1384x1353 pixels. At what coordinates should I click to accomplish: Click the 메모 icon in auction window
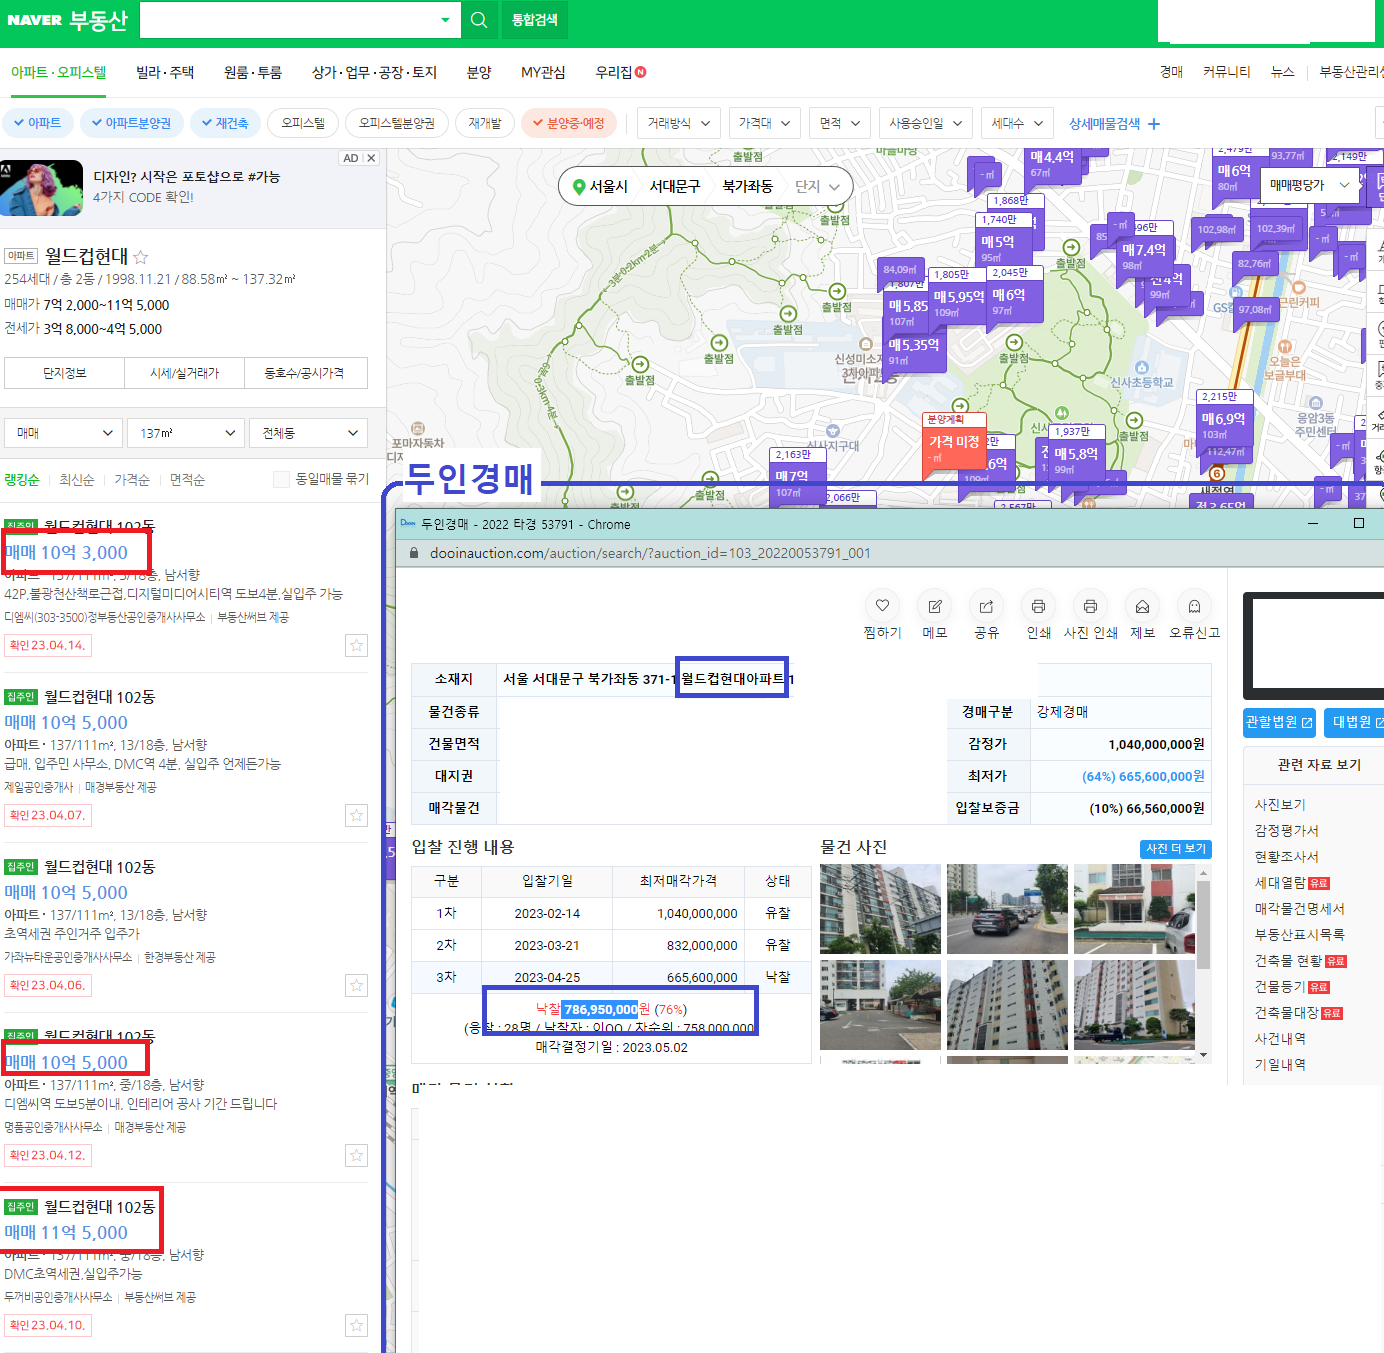[x=935, y=606]
